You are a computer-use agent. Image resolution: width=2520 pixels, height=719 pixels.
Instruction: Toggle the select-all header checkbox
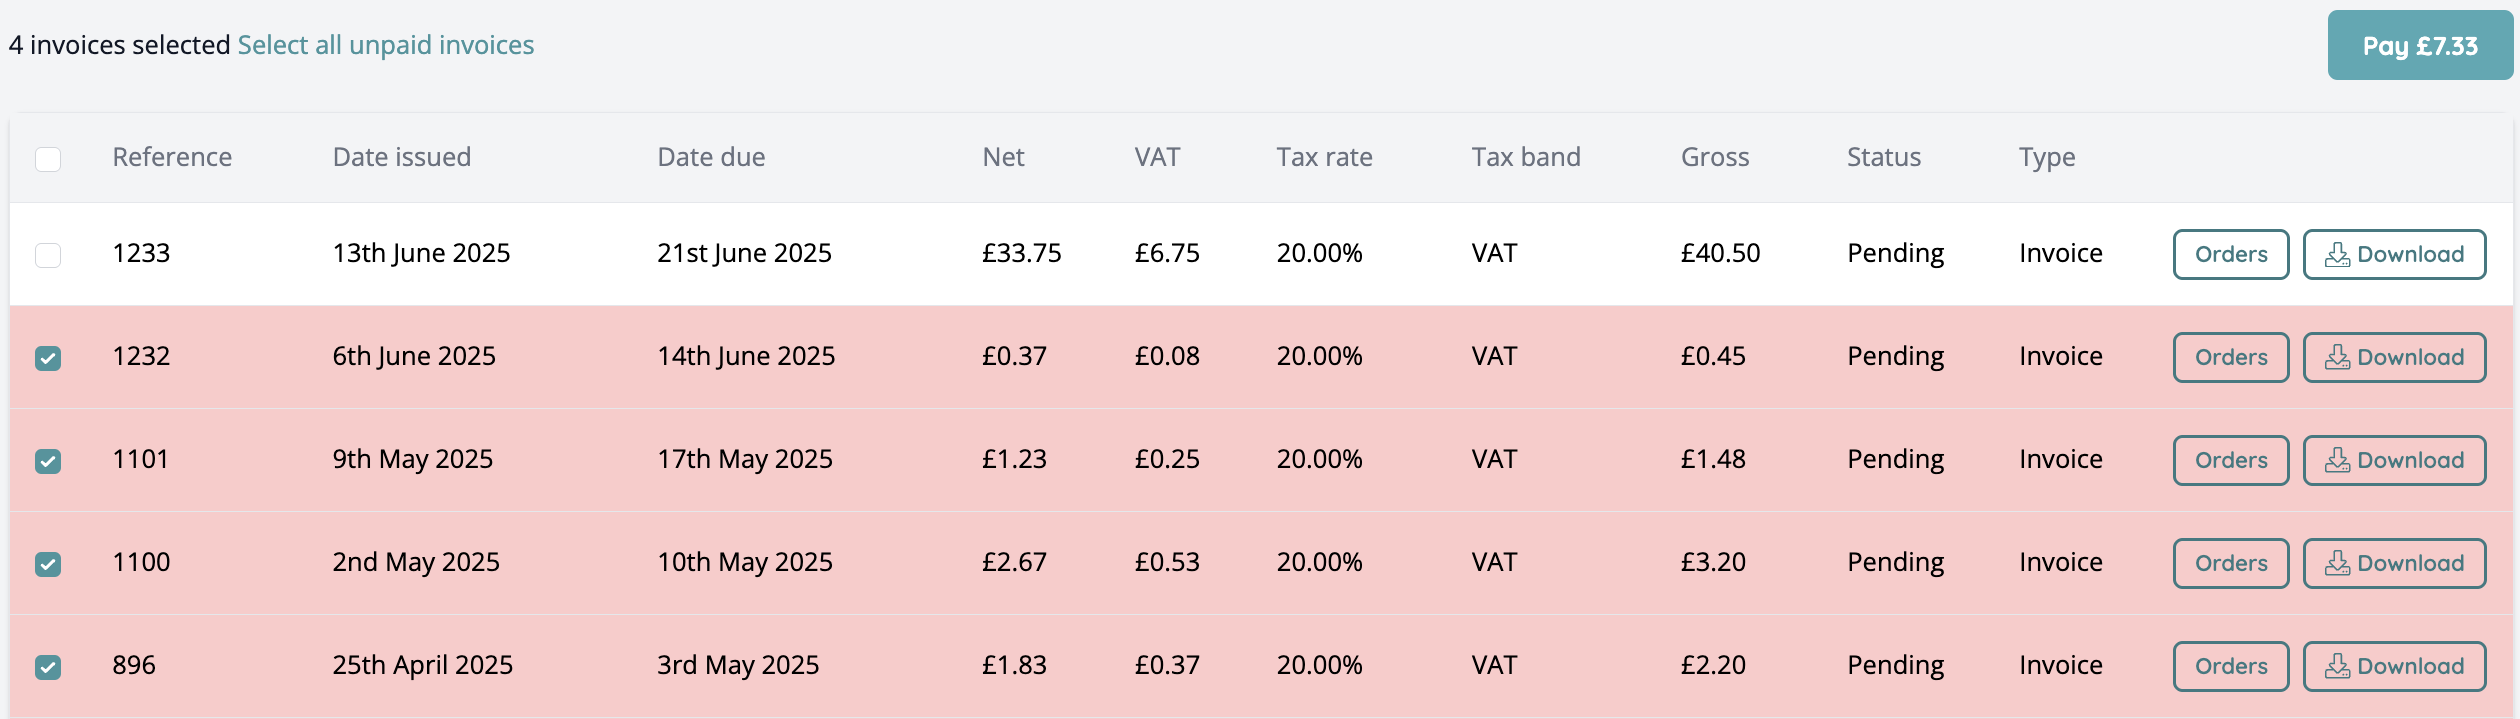(48, 159)
